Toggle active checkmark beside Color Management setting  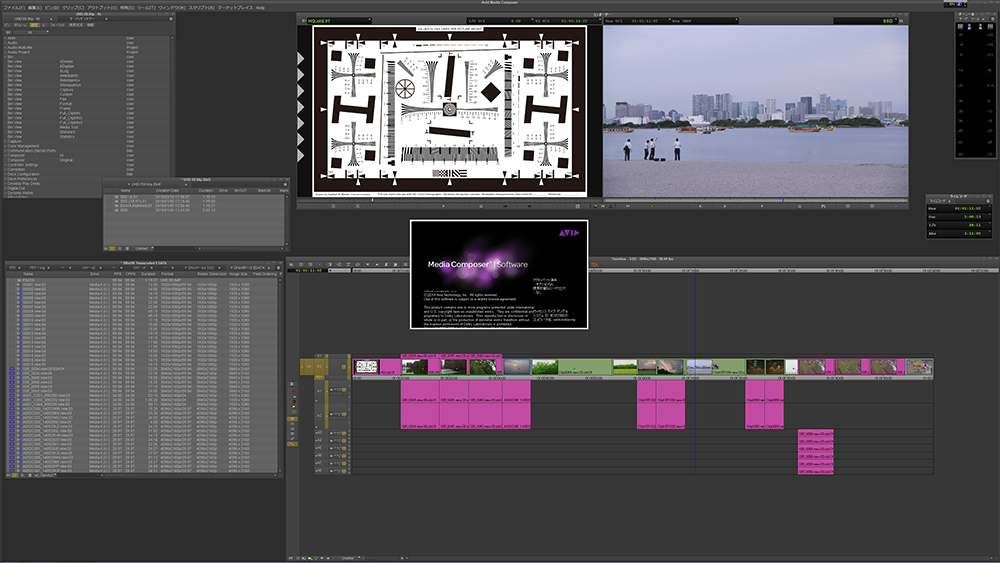tap(5, 146)
